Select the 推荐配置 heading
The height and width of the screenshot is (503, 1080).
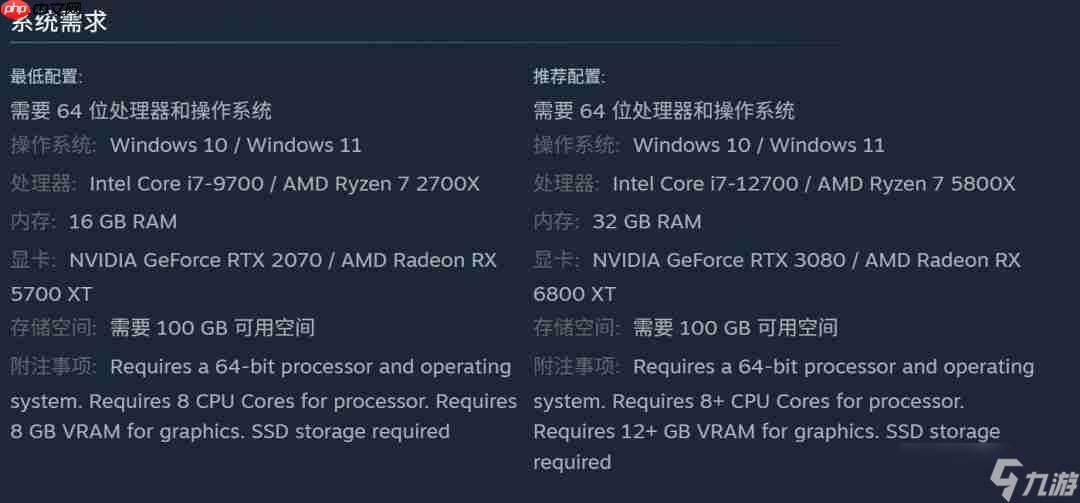click(570, 76)
